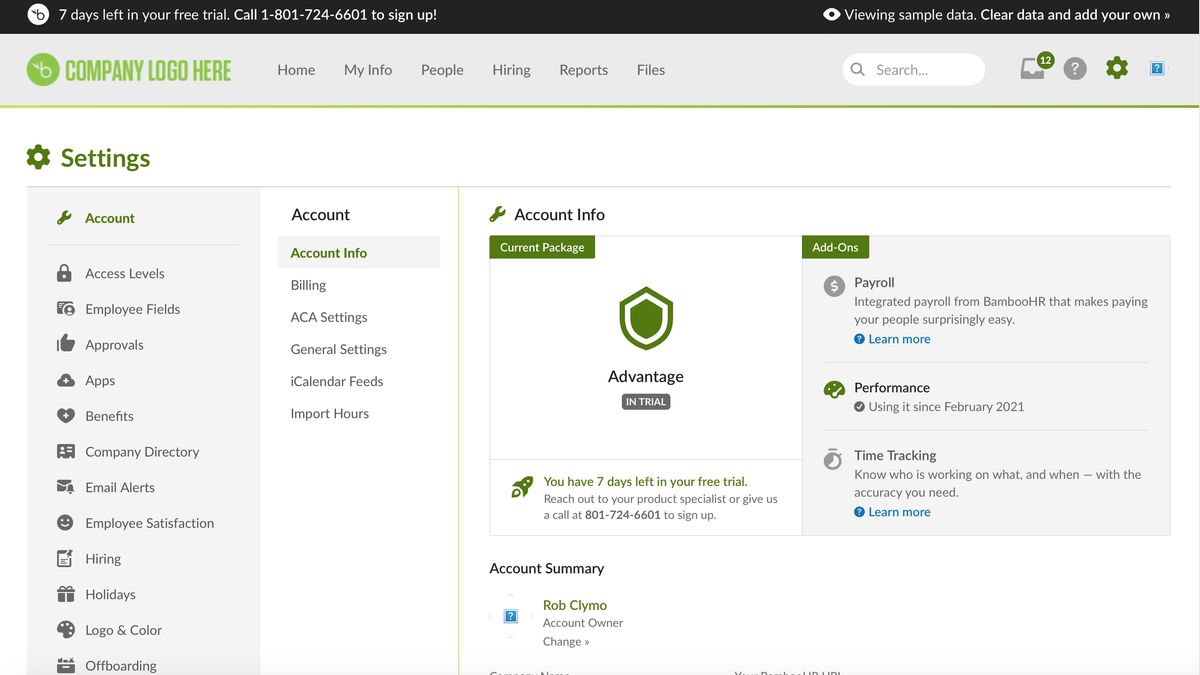Click the Access Levels lock icon

62,272
